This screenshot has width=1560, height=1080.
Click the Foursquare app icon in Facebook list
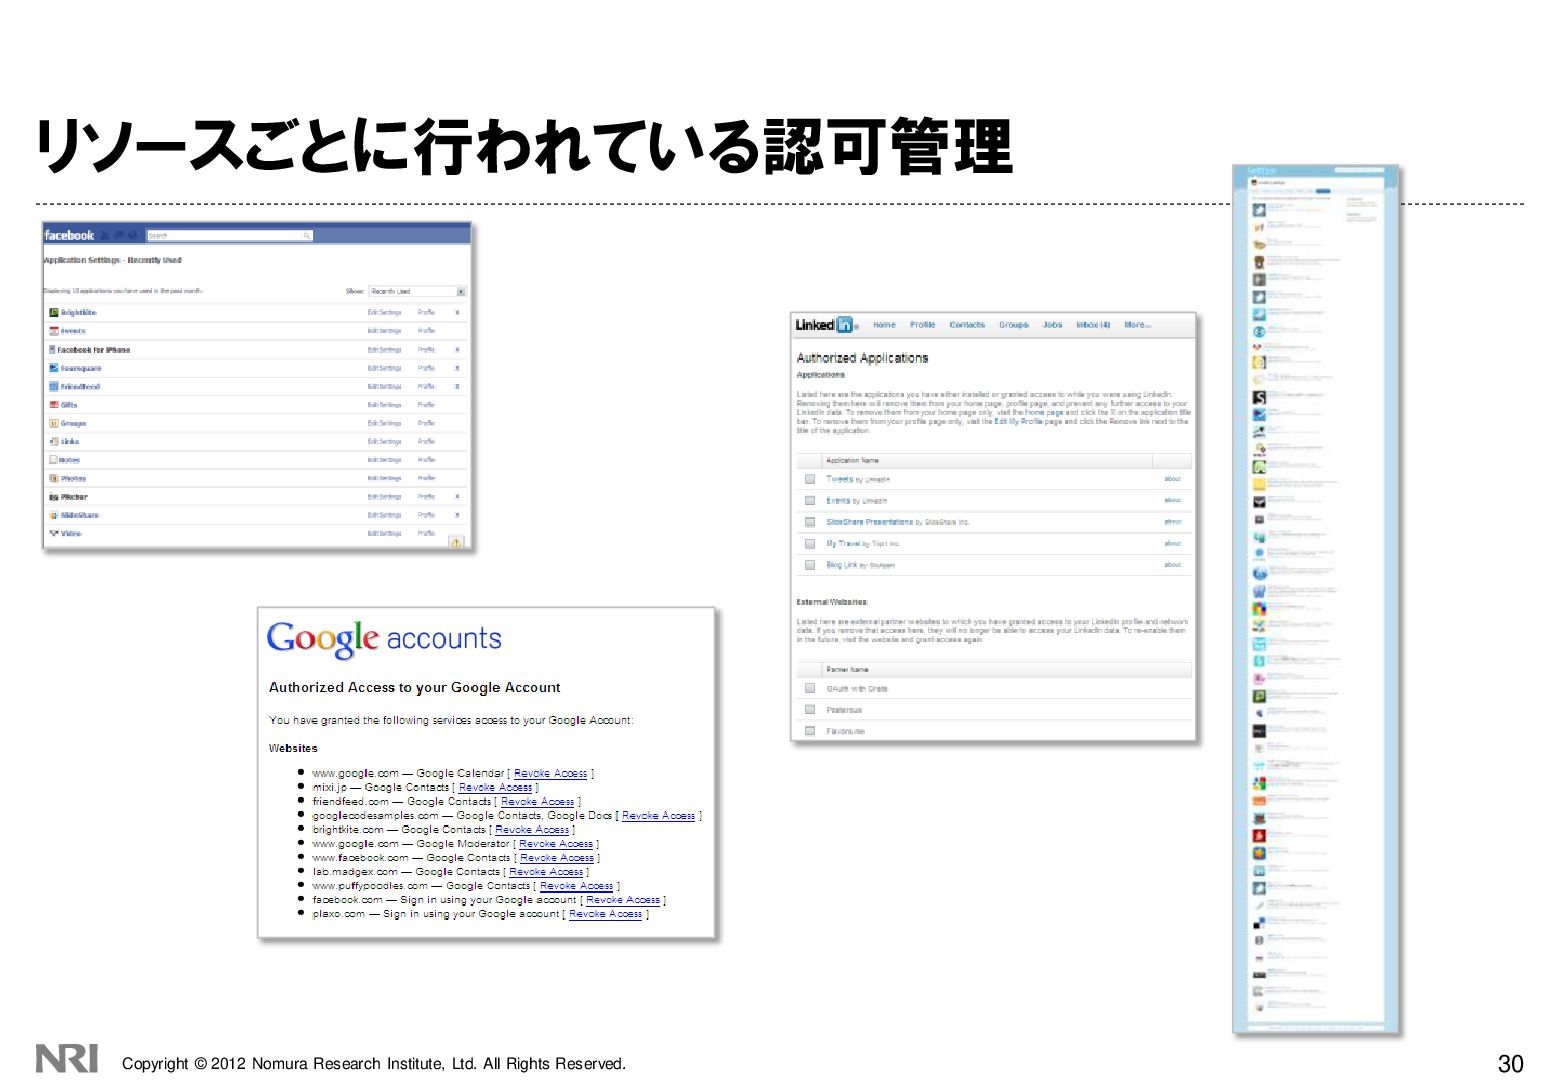coord(54,368)
